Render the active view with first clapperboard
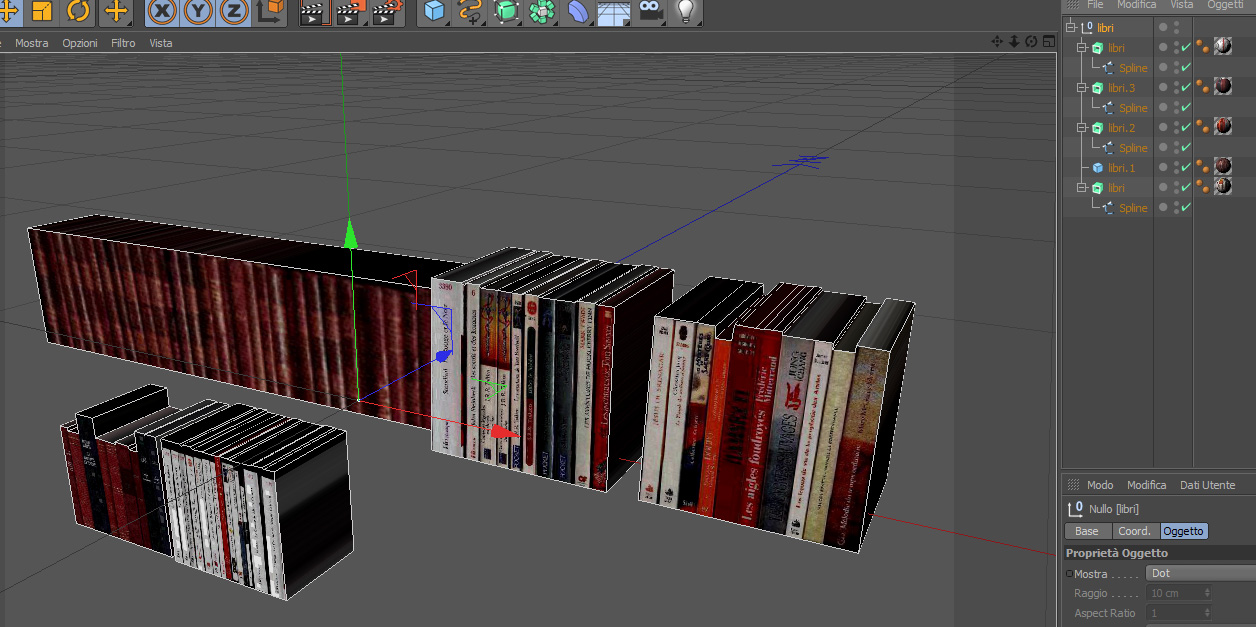Image resolution: width=1256 pixels, height=627 pixels. (x=314, y=12)
